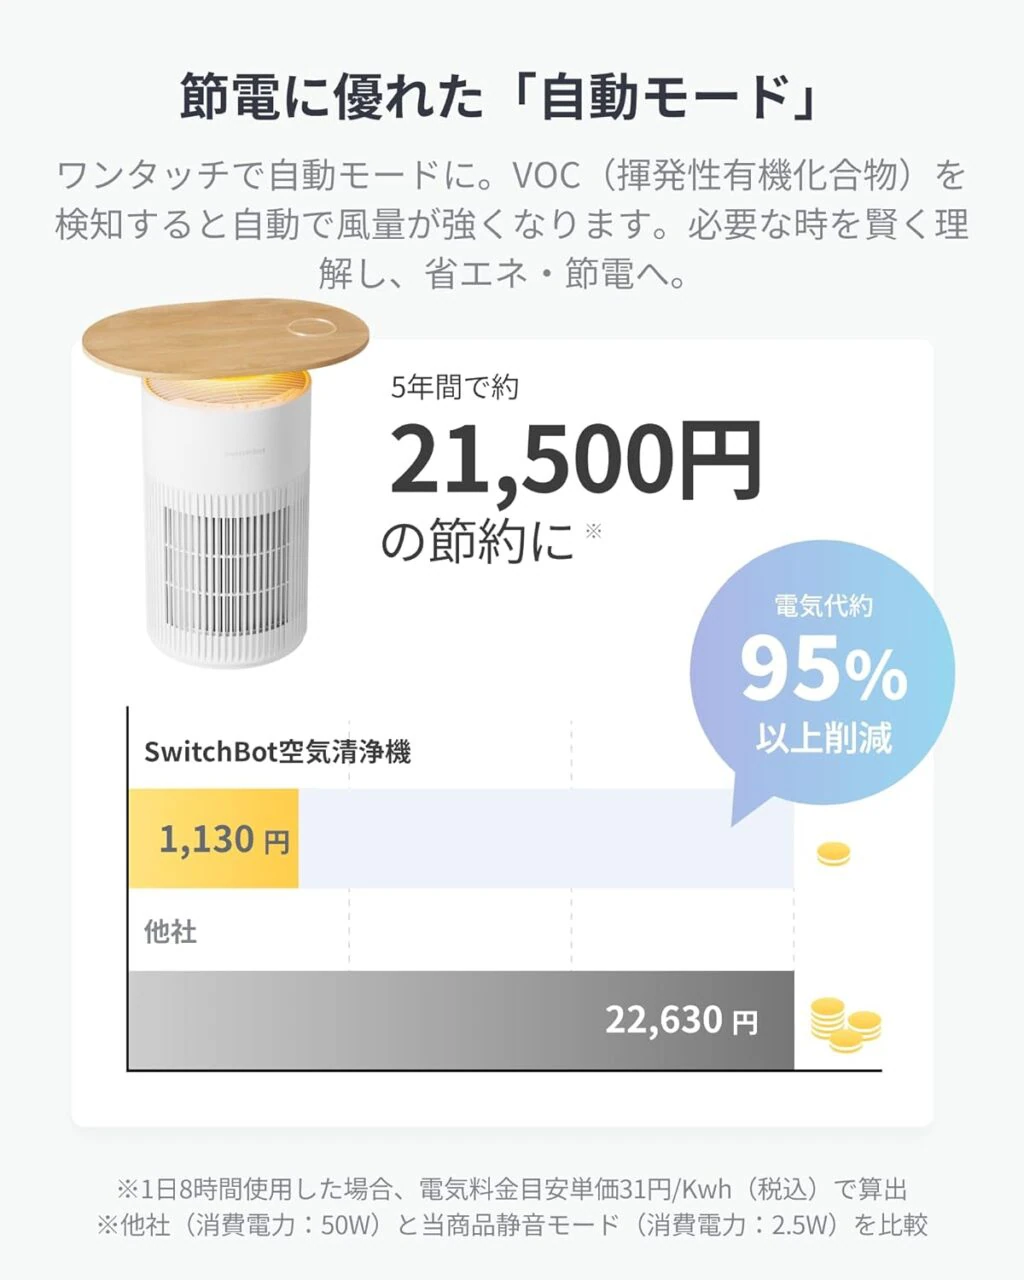The image size is (1024, 1280).
Task: Click the footnote about 1日8時間使用
Action: (x=511, y=1189)
